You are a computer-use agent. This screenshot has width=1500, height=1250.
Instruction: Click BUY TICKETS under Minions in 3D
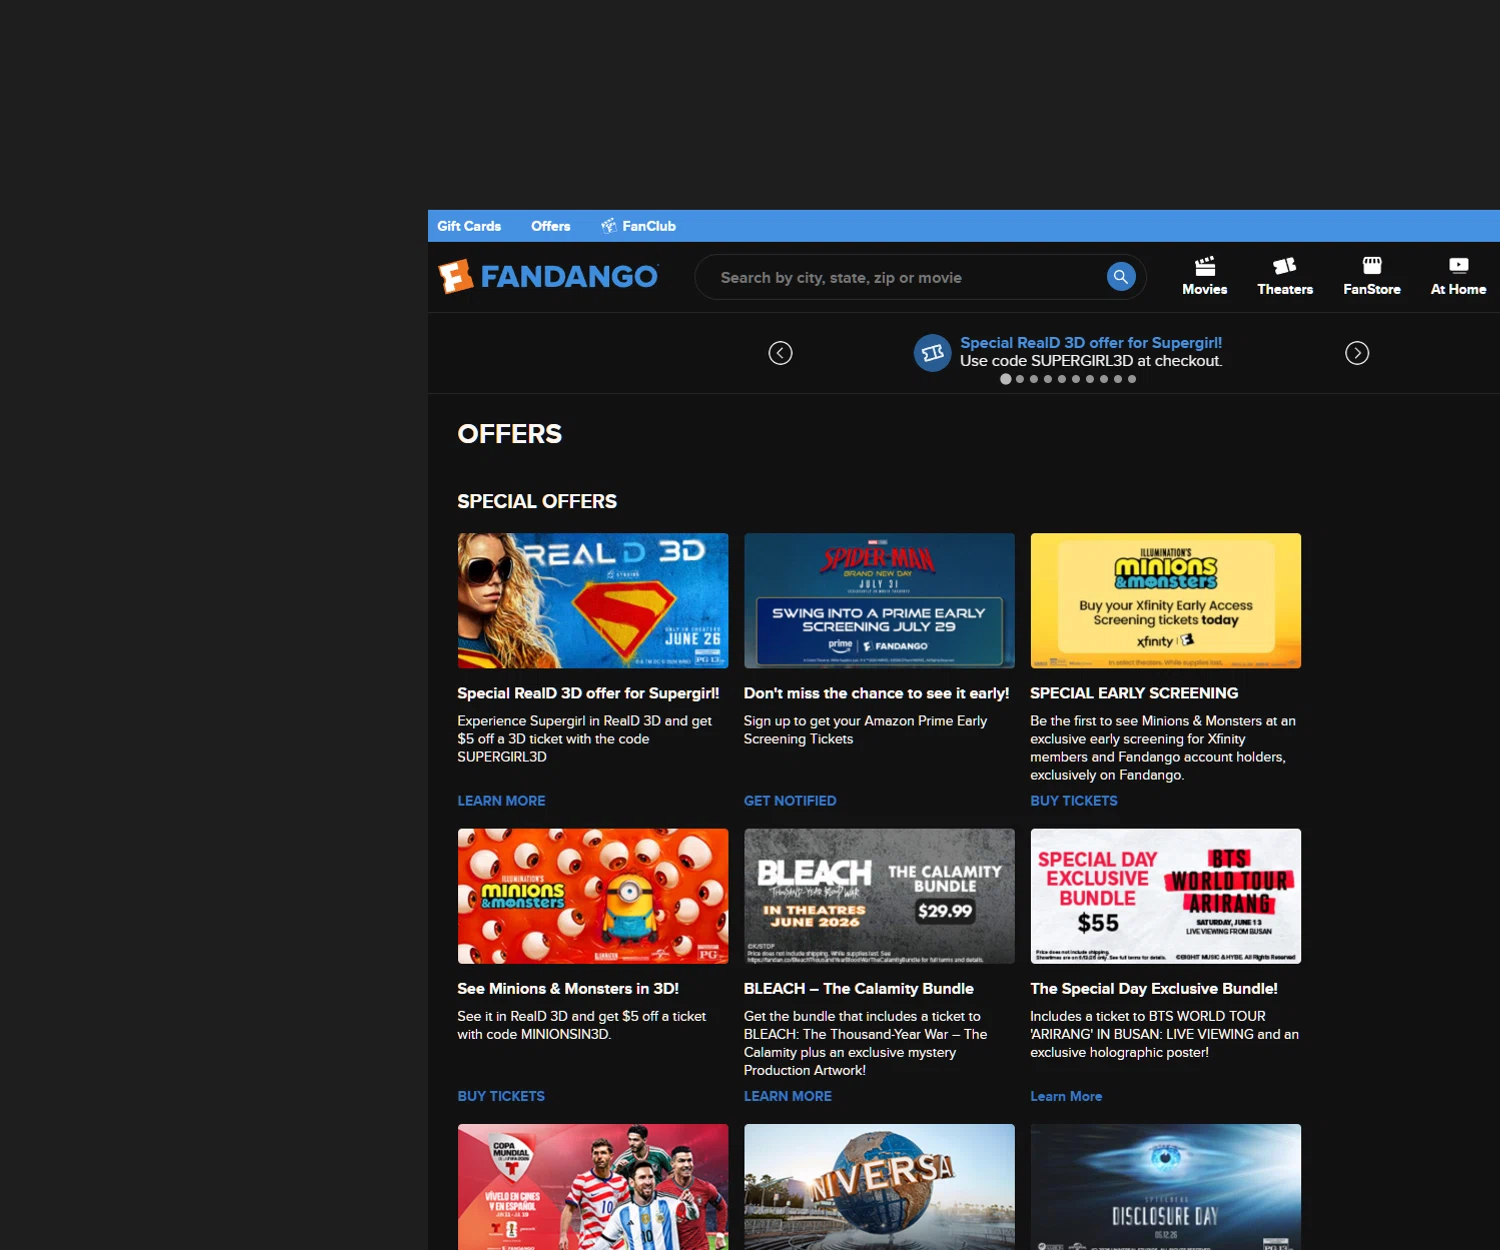[501, 1096]
